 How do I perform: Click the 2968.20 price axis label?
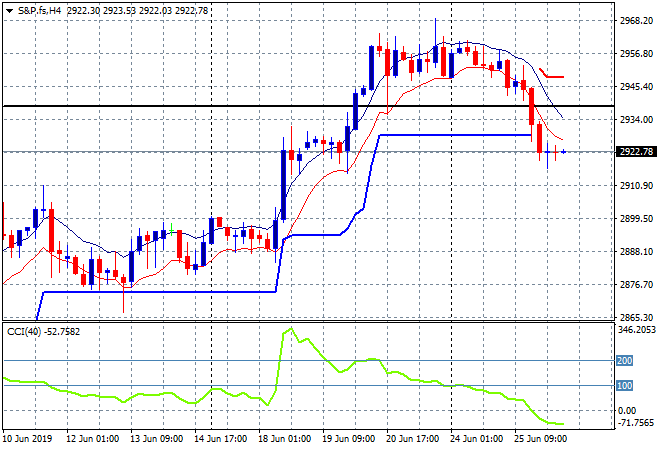[636, 21]
